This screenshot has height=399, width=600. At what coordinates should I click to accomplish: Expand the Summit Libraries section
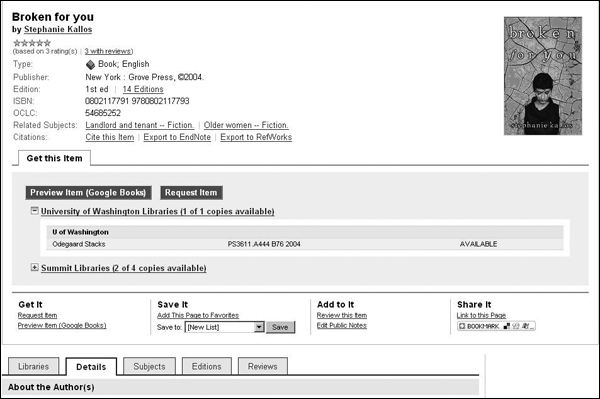pyautogui.click(x=34, y=267)
